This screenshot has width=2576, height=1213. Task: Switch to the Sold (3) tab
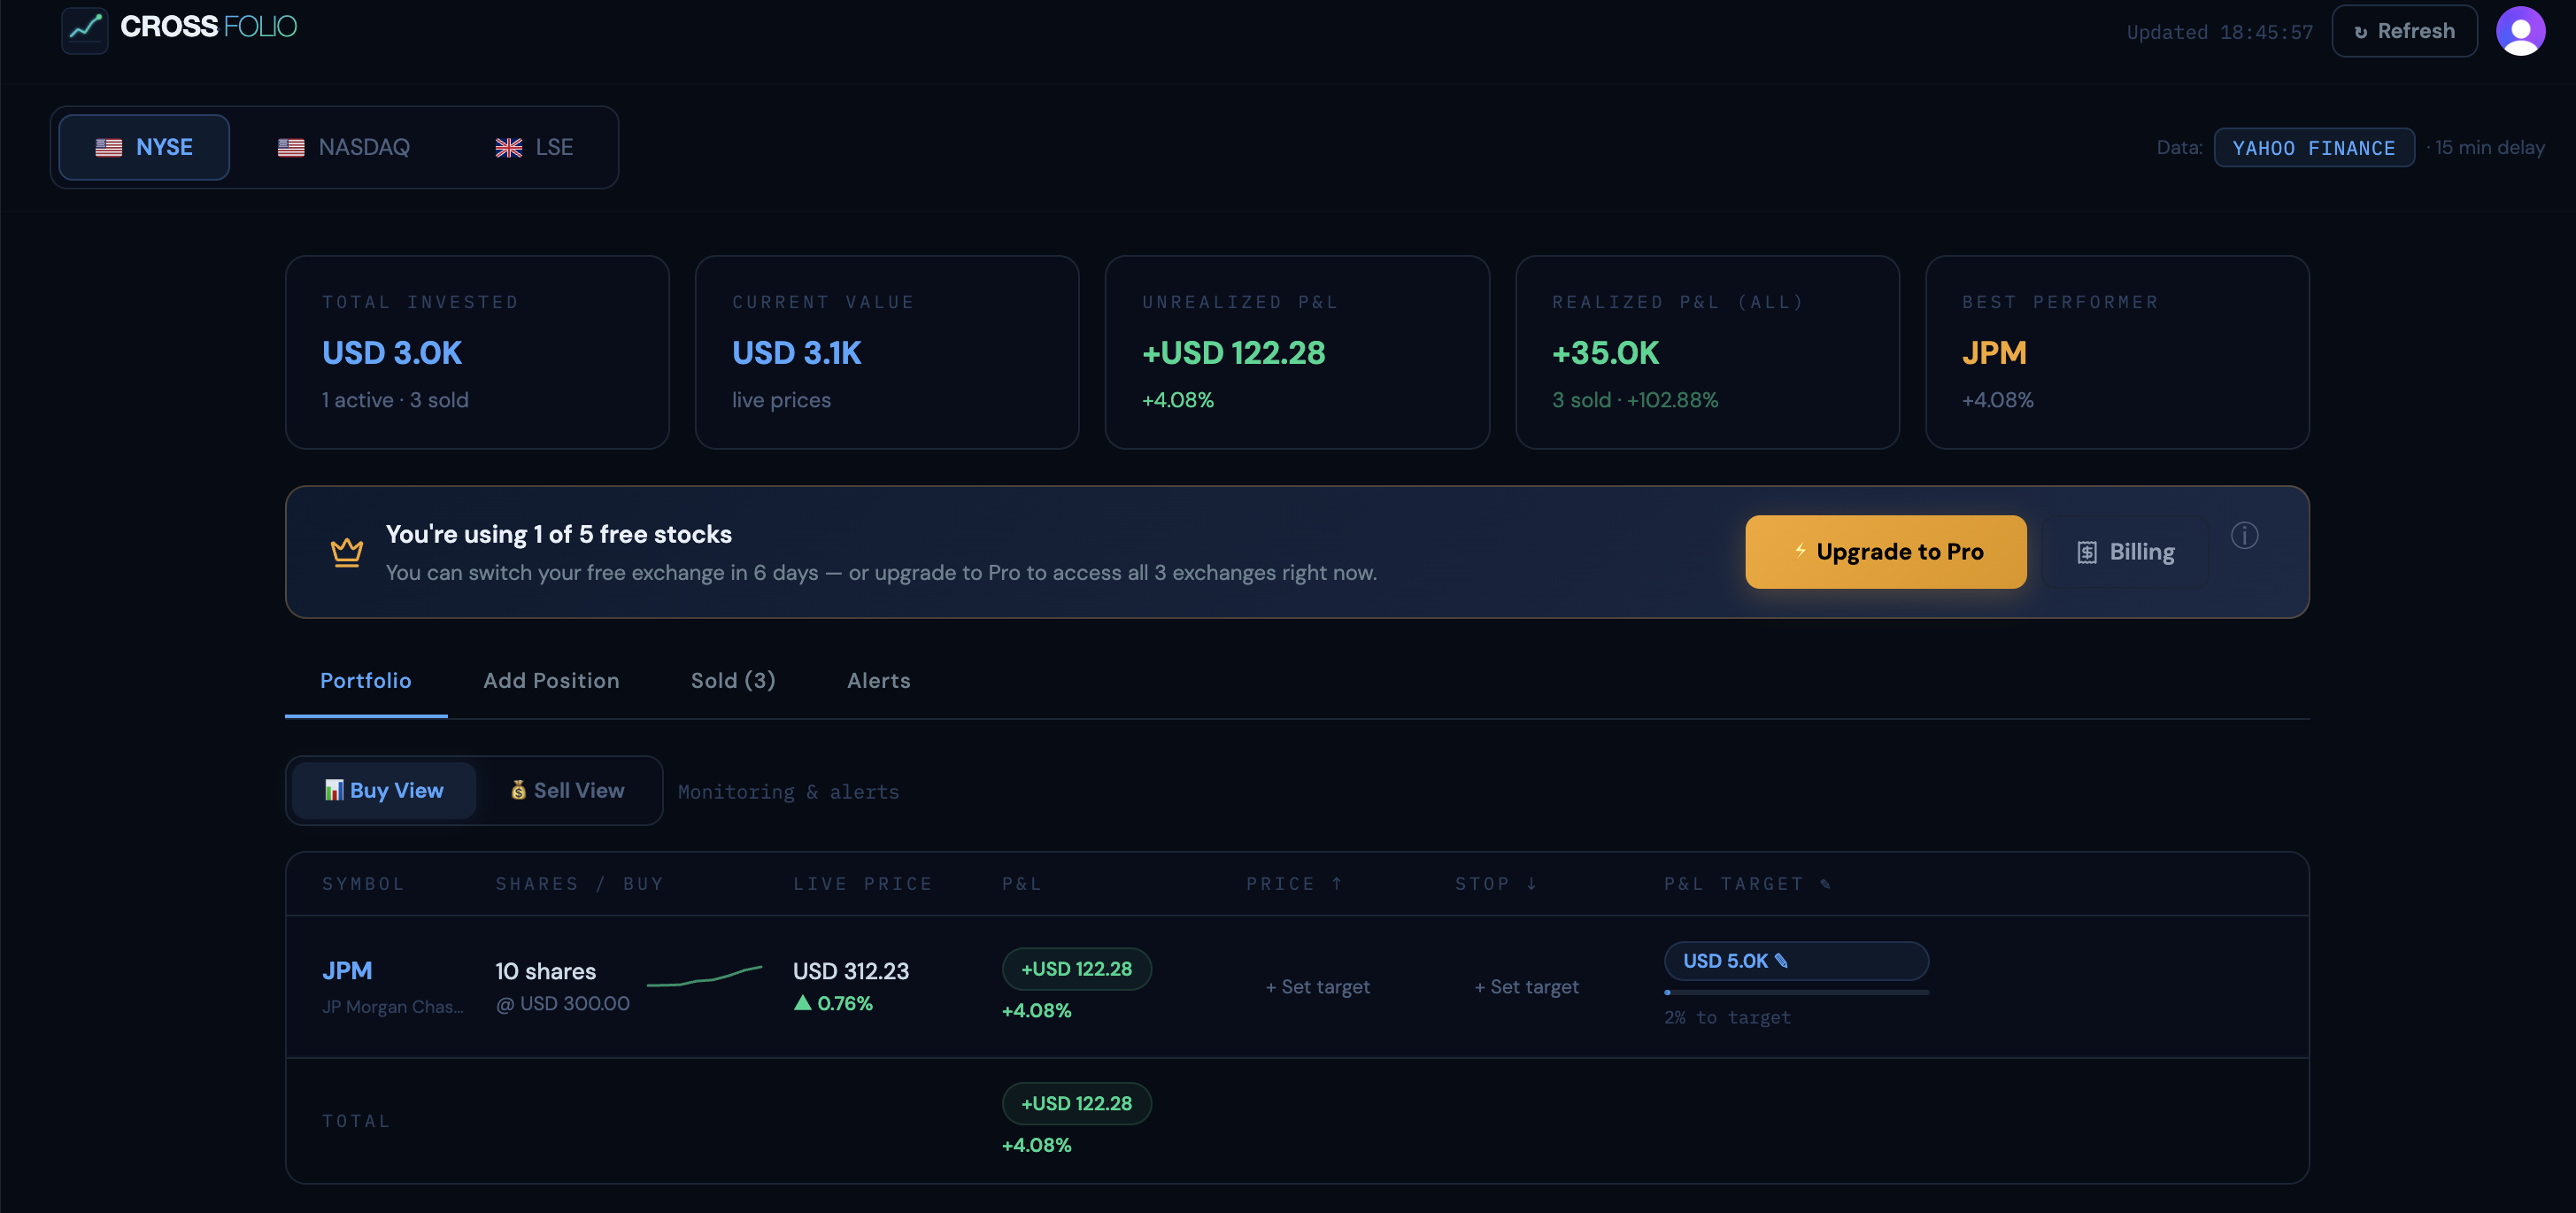(x=733, y=681)
